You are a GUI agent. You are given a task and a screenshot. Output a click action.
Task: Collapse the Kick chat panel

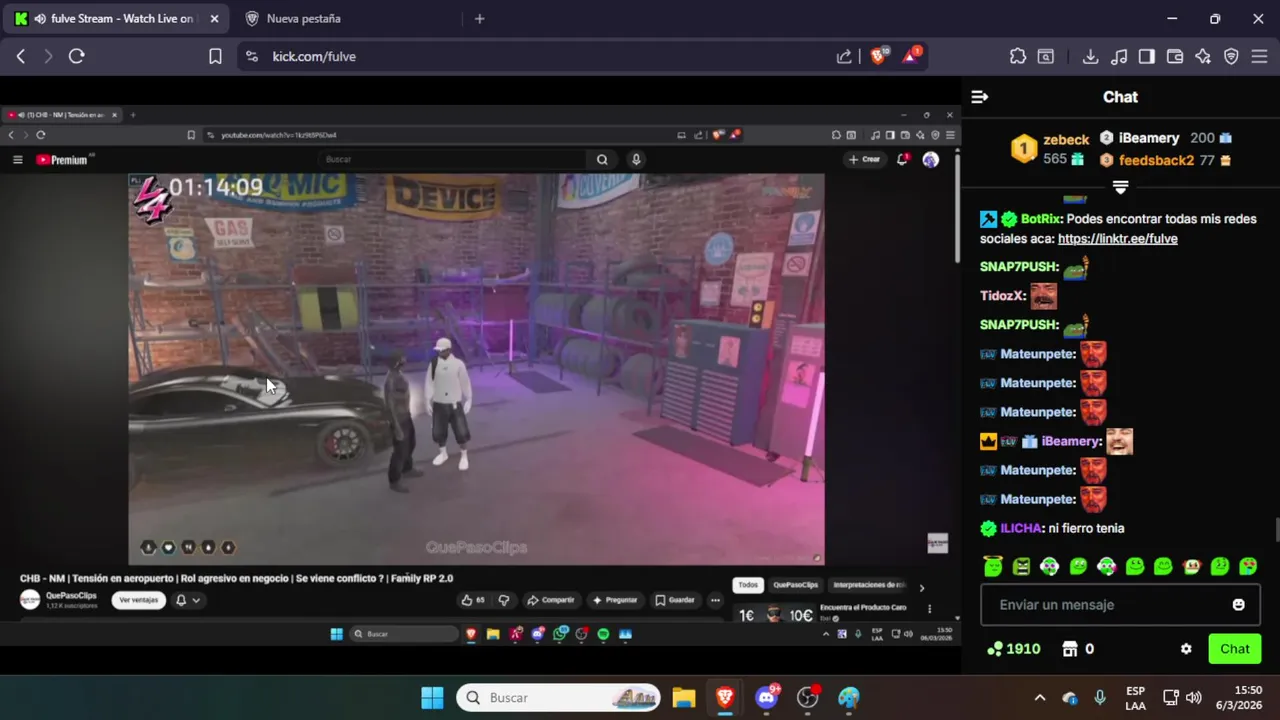tap(980, 97)
